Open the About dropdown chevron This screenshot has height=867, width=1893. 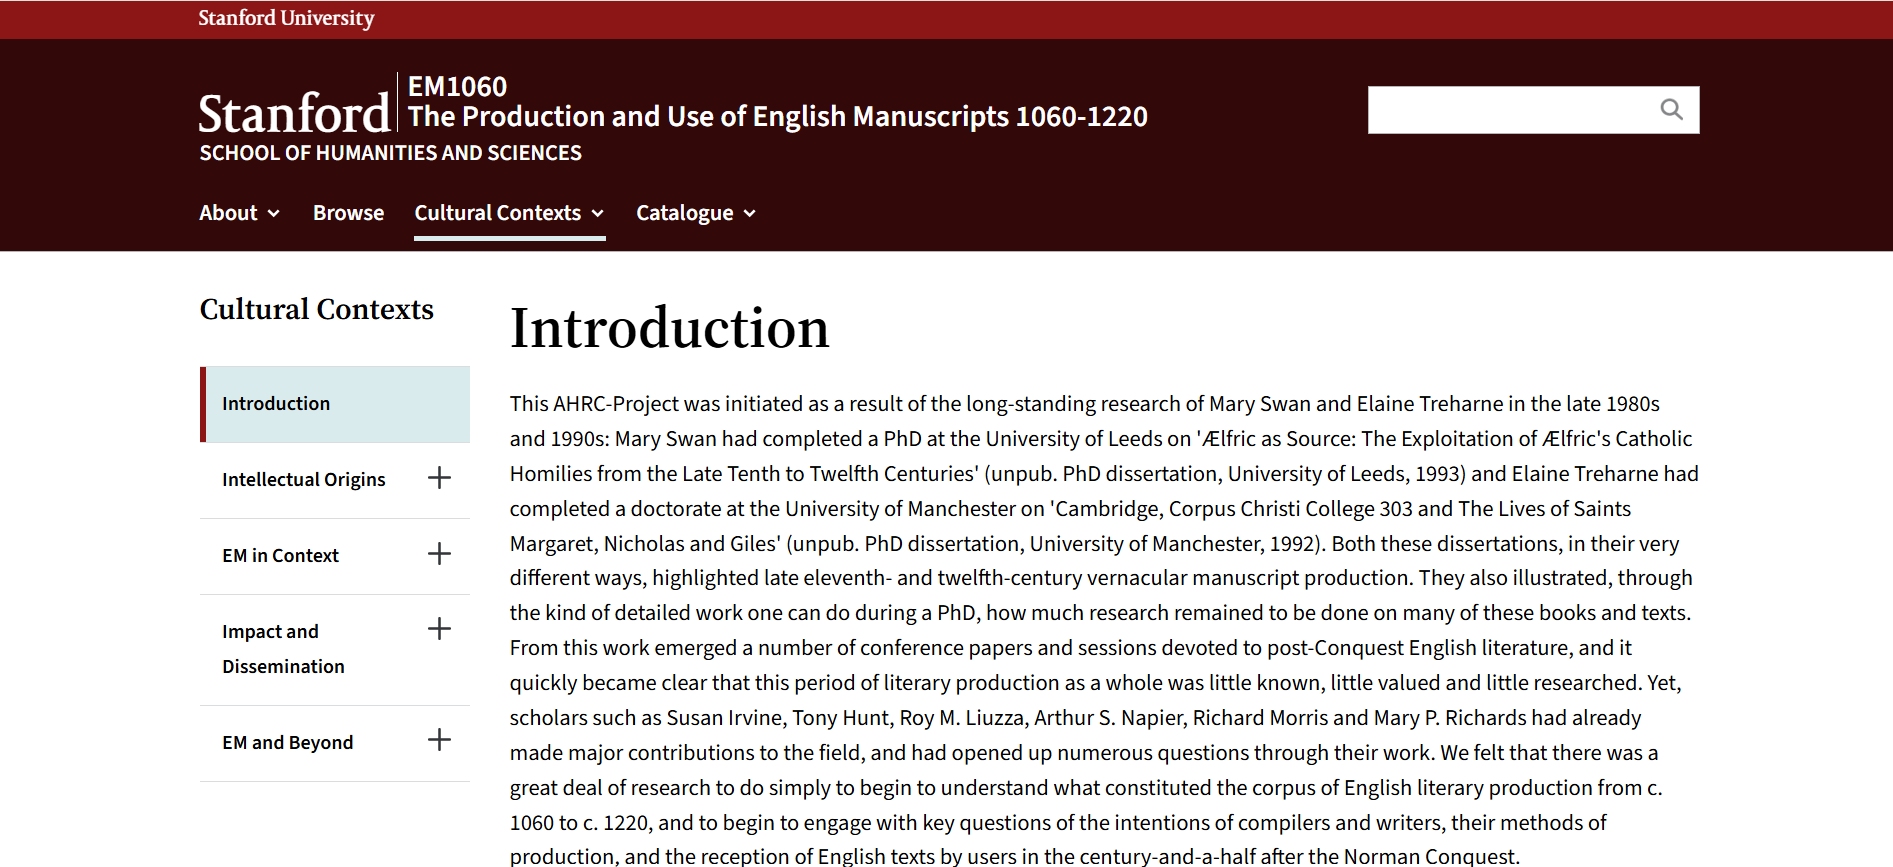[x=273, y=214]
